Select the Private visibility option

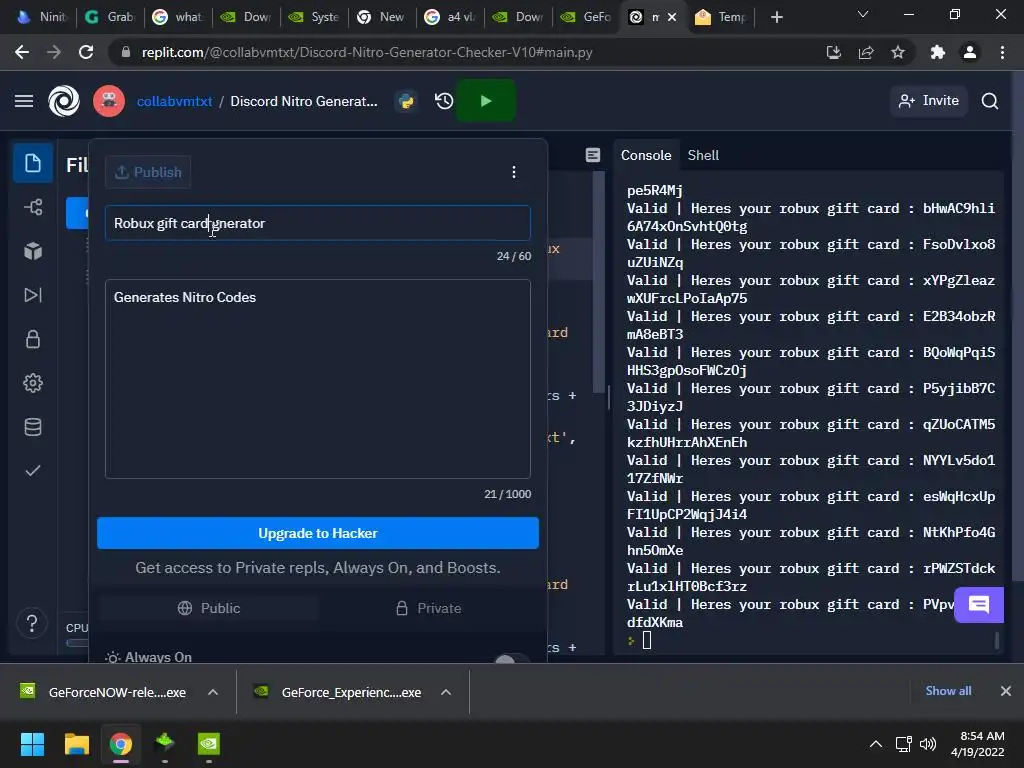429,608
